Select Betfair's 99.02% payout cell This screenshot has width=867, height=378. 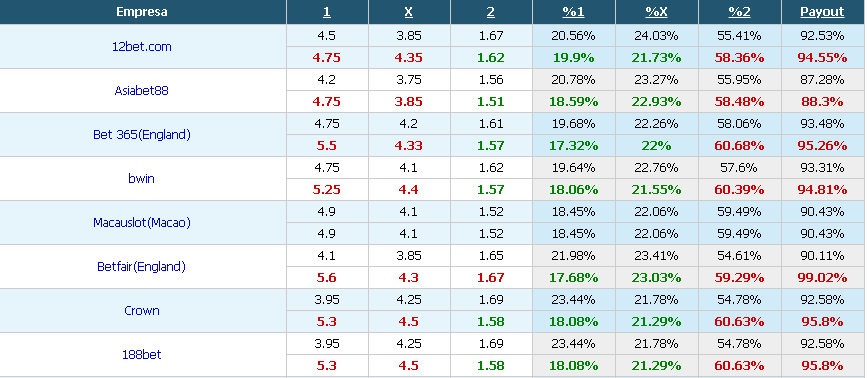click(x=822, y=277)
